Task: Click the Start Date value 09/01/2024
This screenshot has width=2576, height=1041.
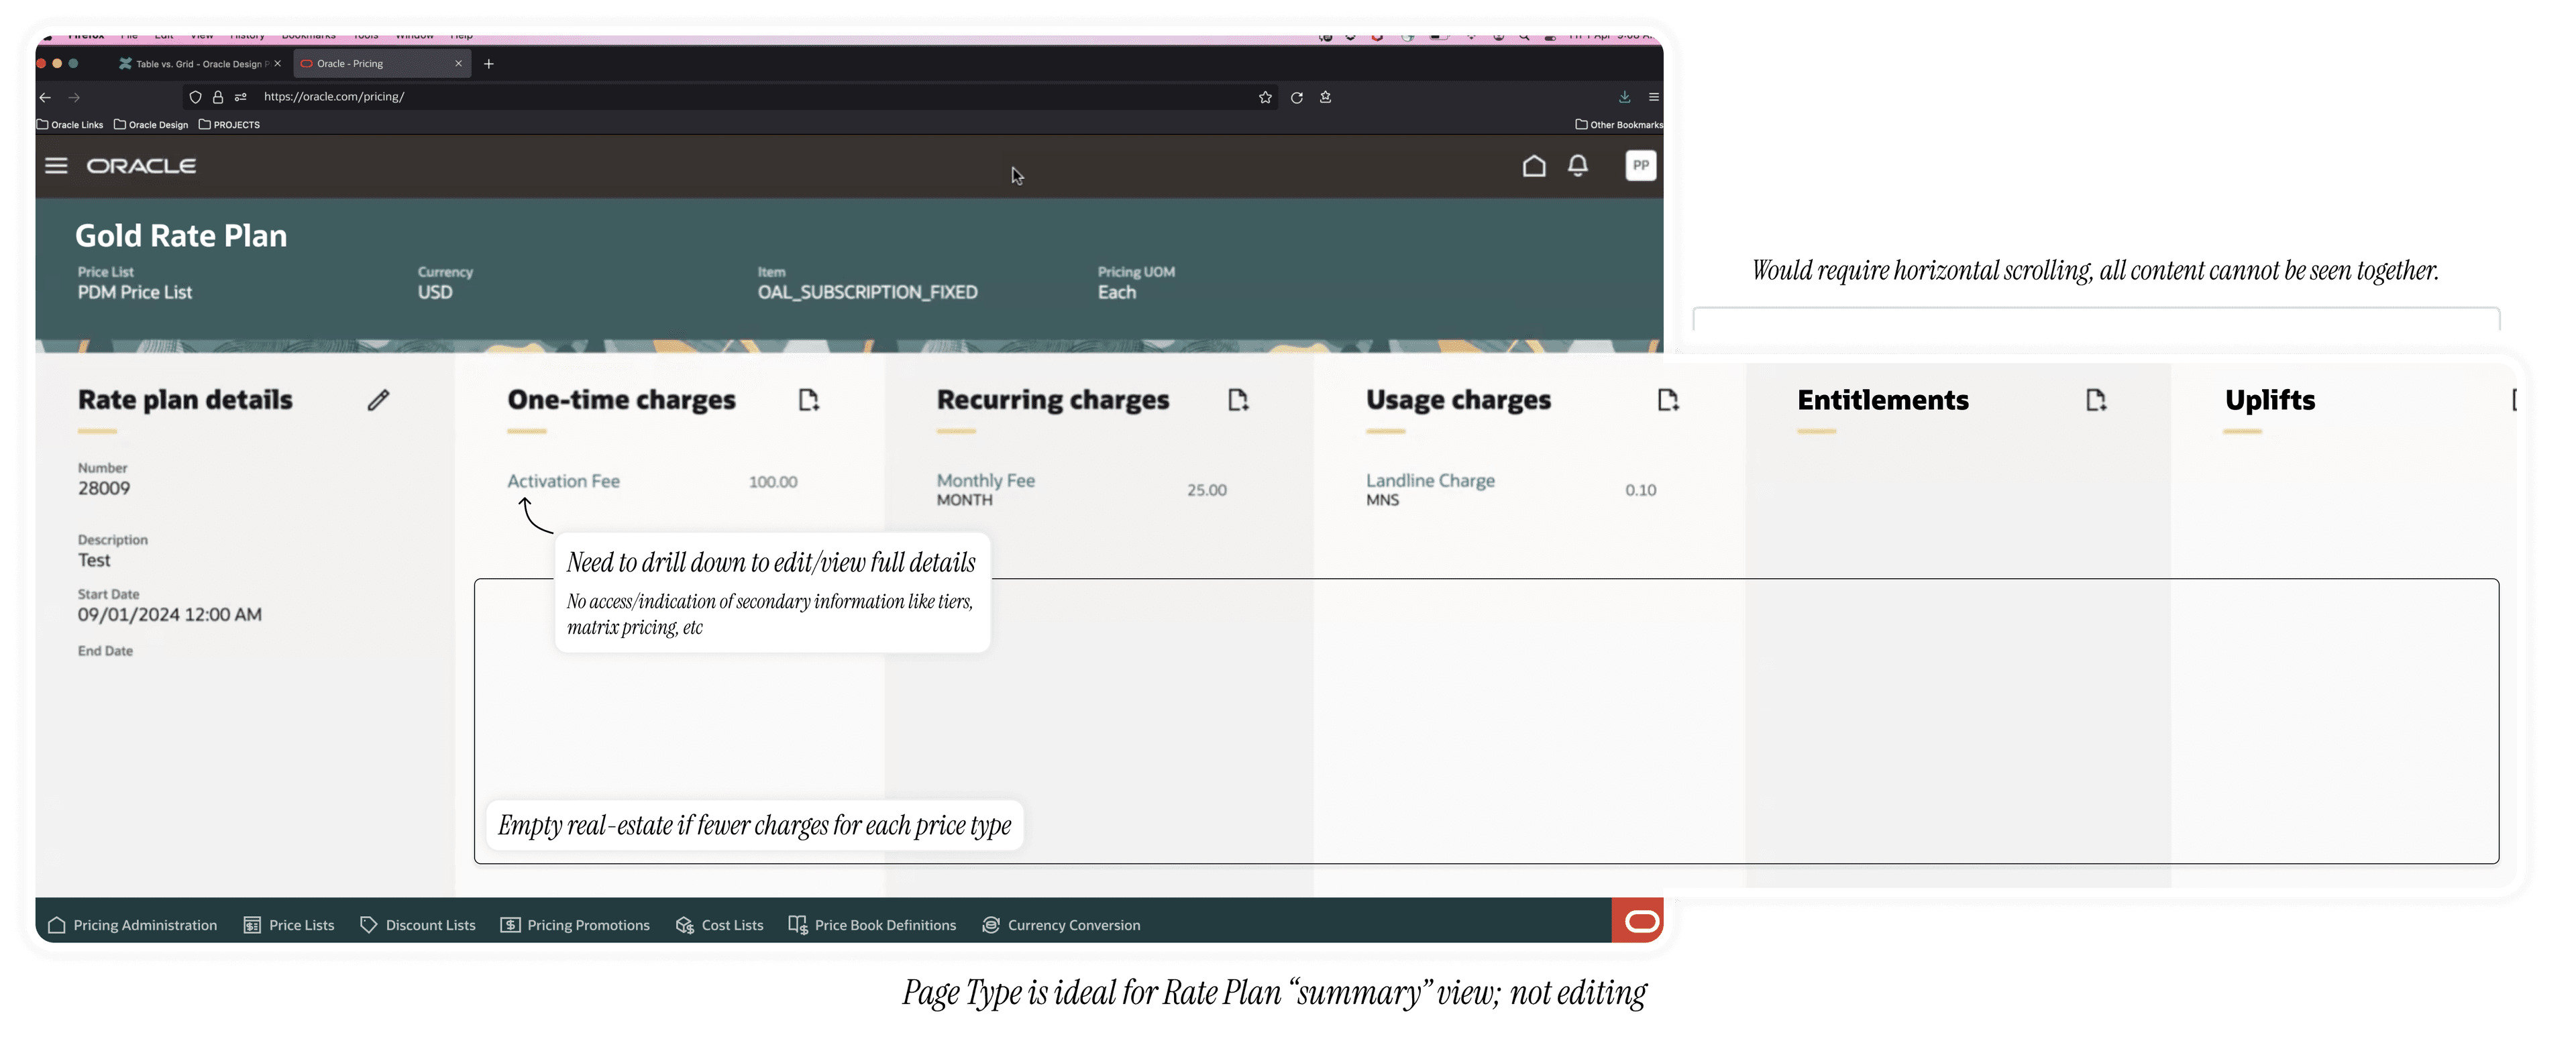Action: click(x=170, y=614)
